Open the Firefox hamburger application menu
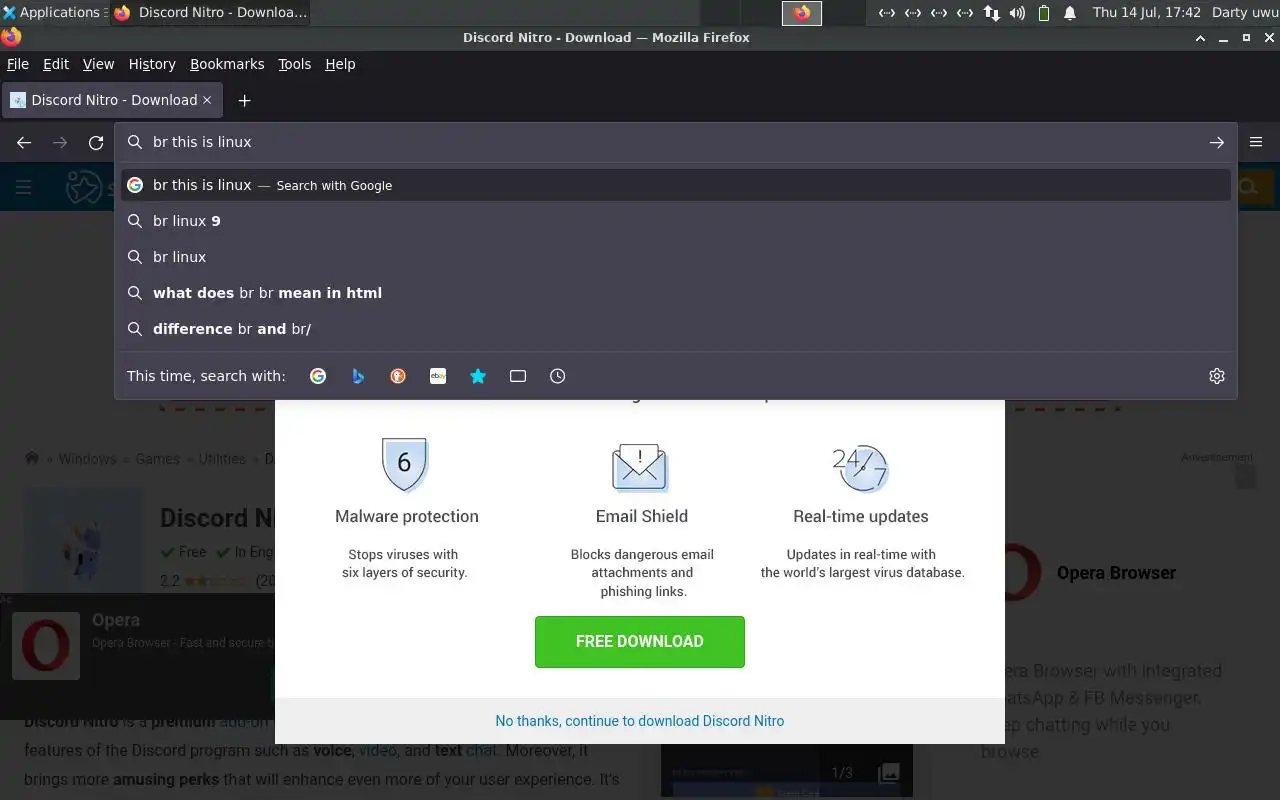 pos(1256,142)
